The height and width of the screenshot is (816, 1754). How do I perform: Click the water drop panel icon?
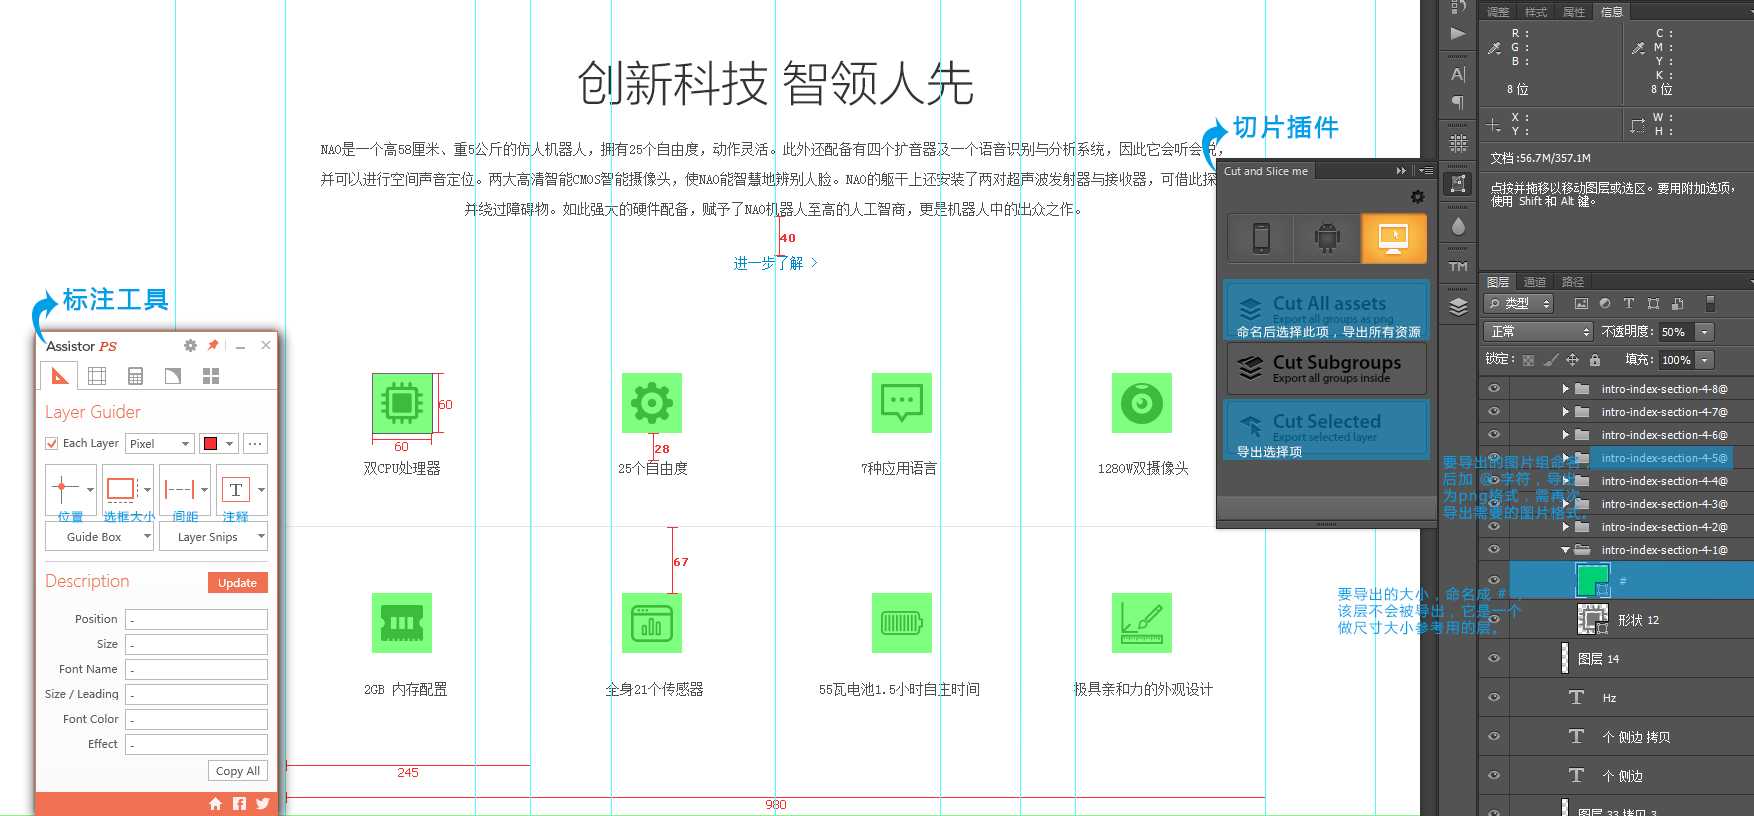1458,226
